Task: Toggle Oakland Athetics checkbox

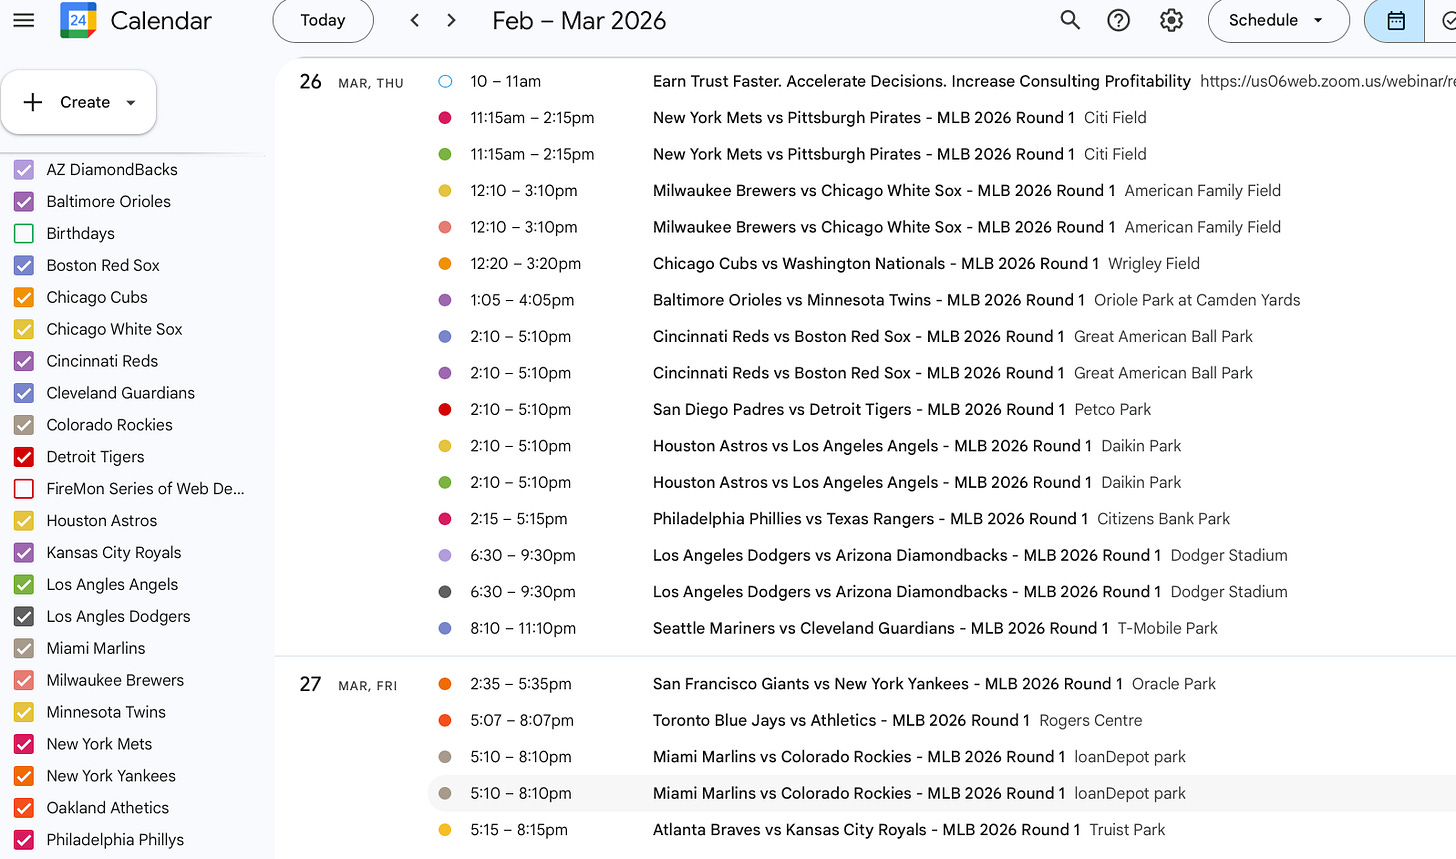Action: click(24, 809)
